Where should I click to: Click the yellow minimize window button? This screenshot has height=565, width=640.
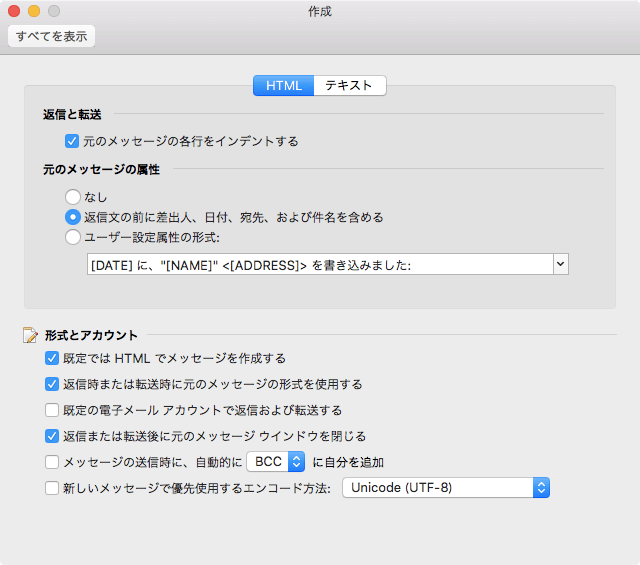tap(34, 11)
